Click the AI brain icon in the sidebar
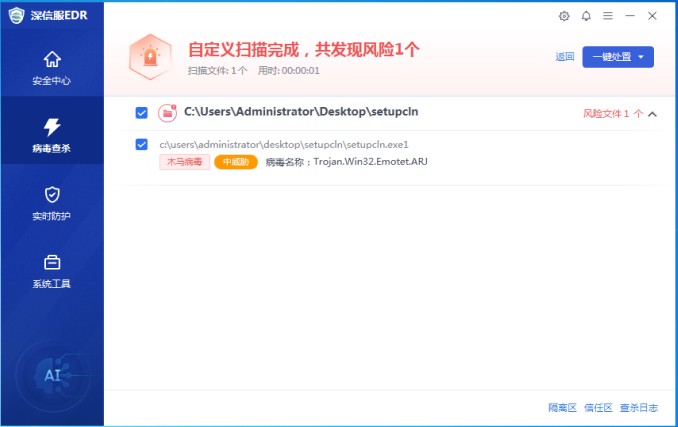Viewport: 678px width, 427px height. click(x=53, y=375)
